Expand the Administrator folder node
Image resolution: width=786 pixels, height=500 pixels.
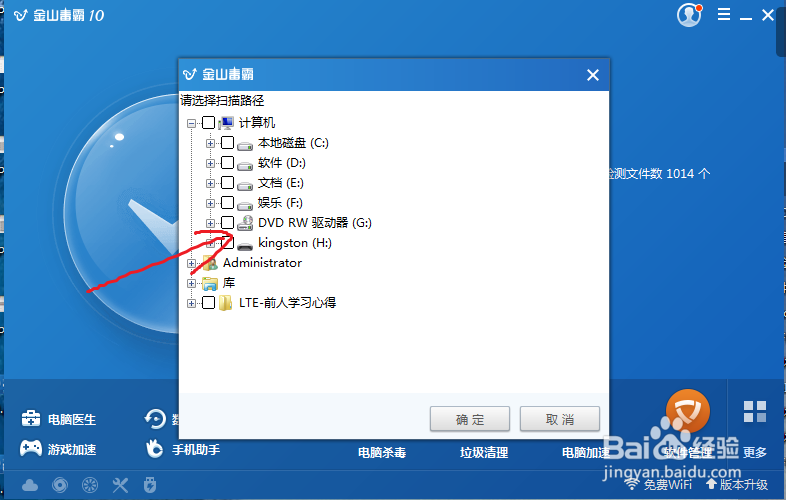coord(191,263)
